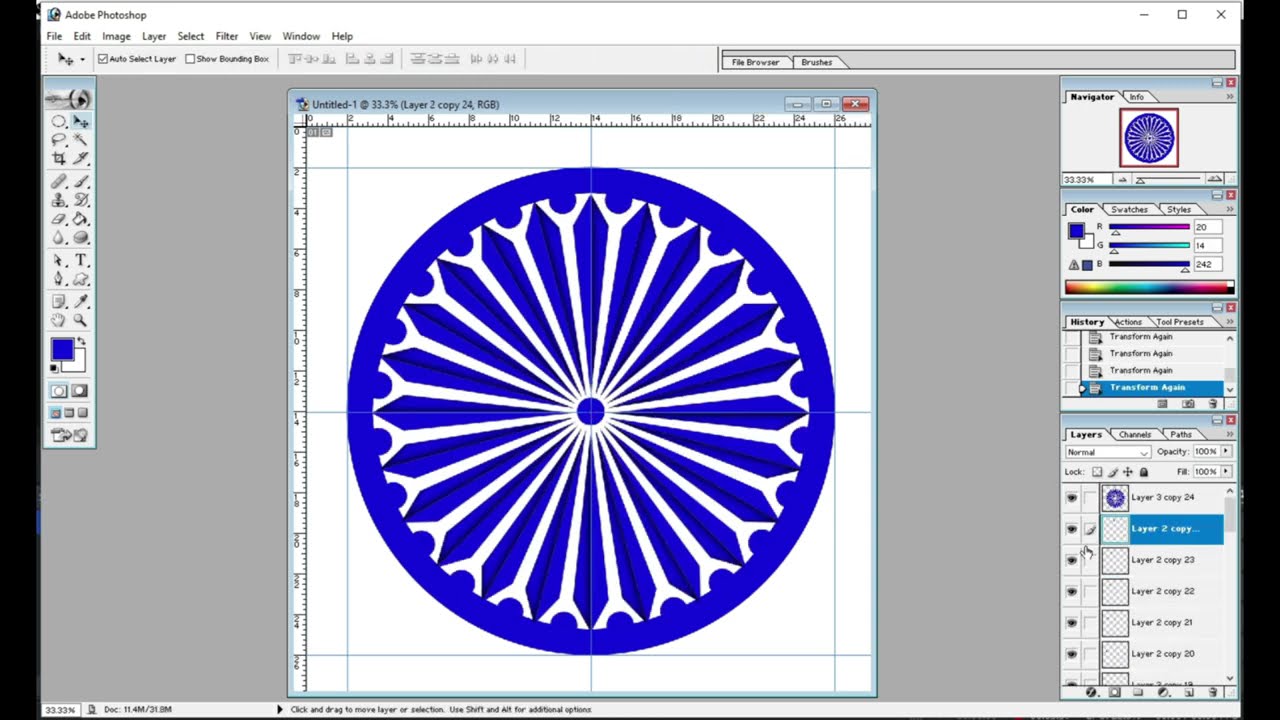1280x720 pixels.
Task: Open the File Browser tab
Action: tap(755, 62)
